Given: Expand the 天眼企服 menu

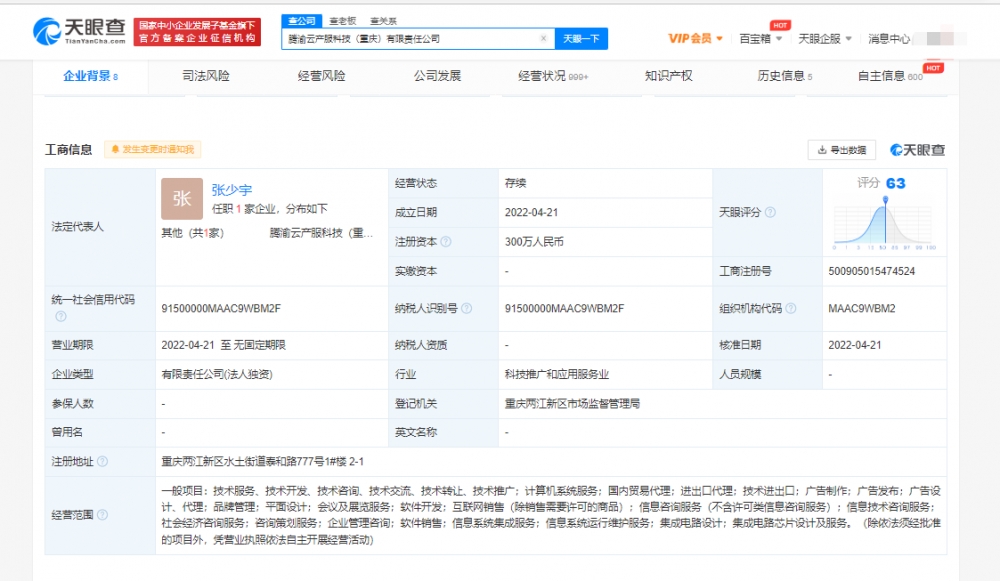Looking at the screenshot, I should point(825,38).
